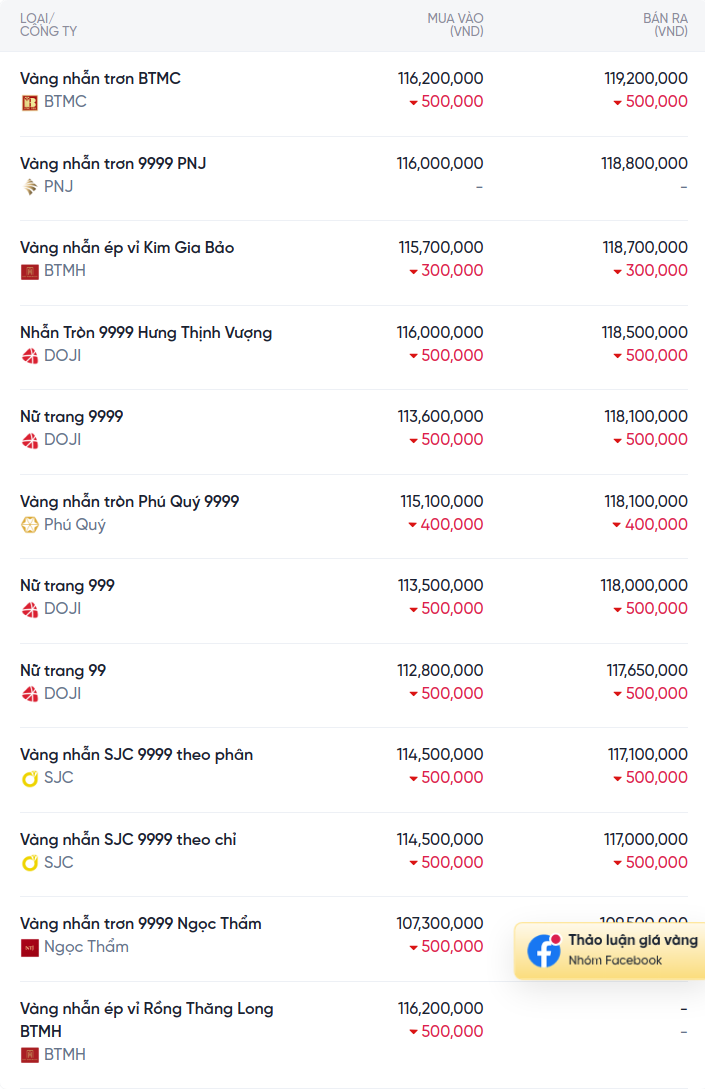Screen dimensions: 705x1089
Task: Click the Phú Quý logo icon
Action: pos(29,525)
